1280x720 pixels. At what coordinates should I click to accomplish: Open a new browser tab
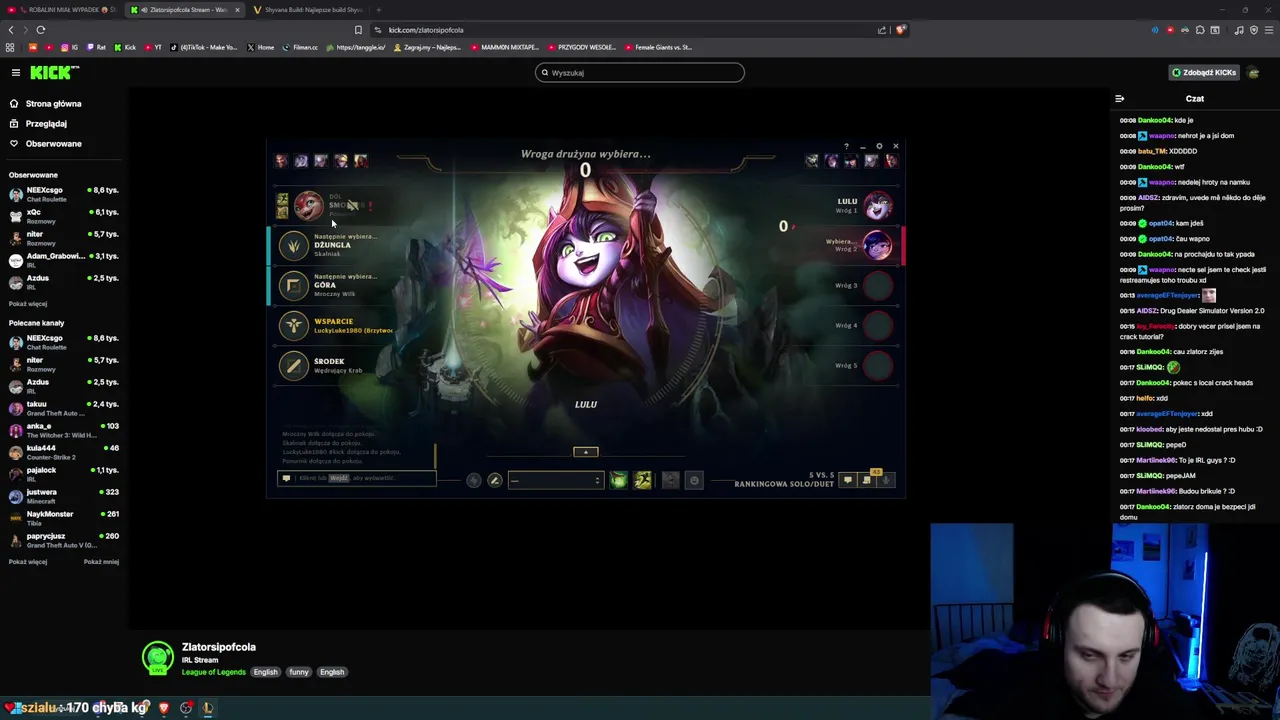(x=378, y=10)
